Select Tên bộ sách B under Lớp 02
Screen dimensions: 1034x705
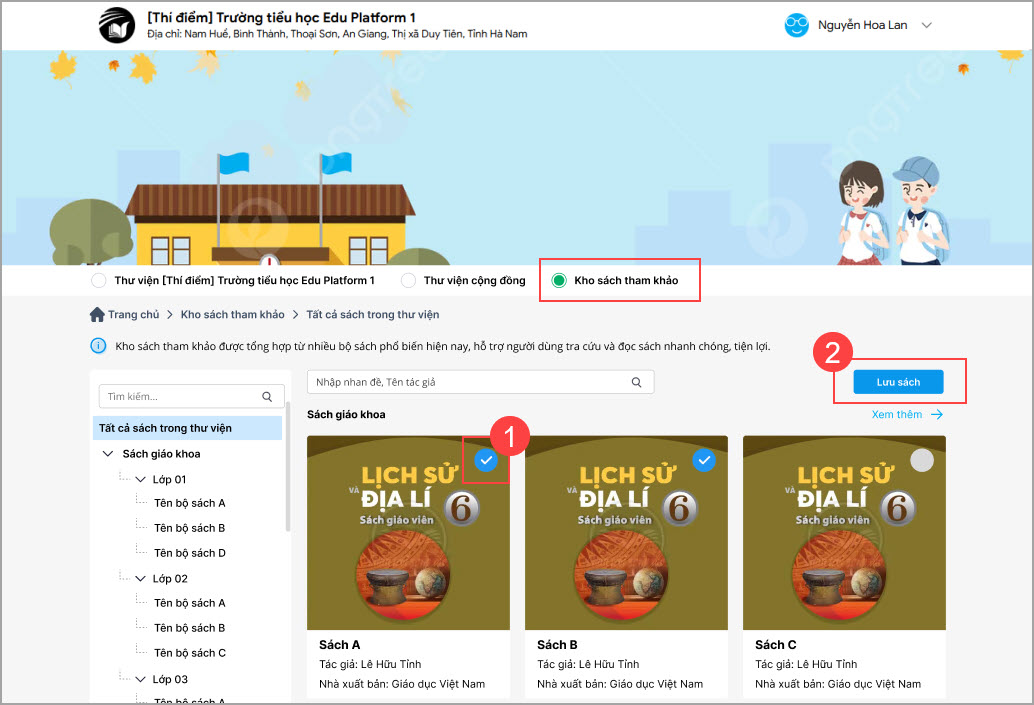[190, 628]
